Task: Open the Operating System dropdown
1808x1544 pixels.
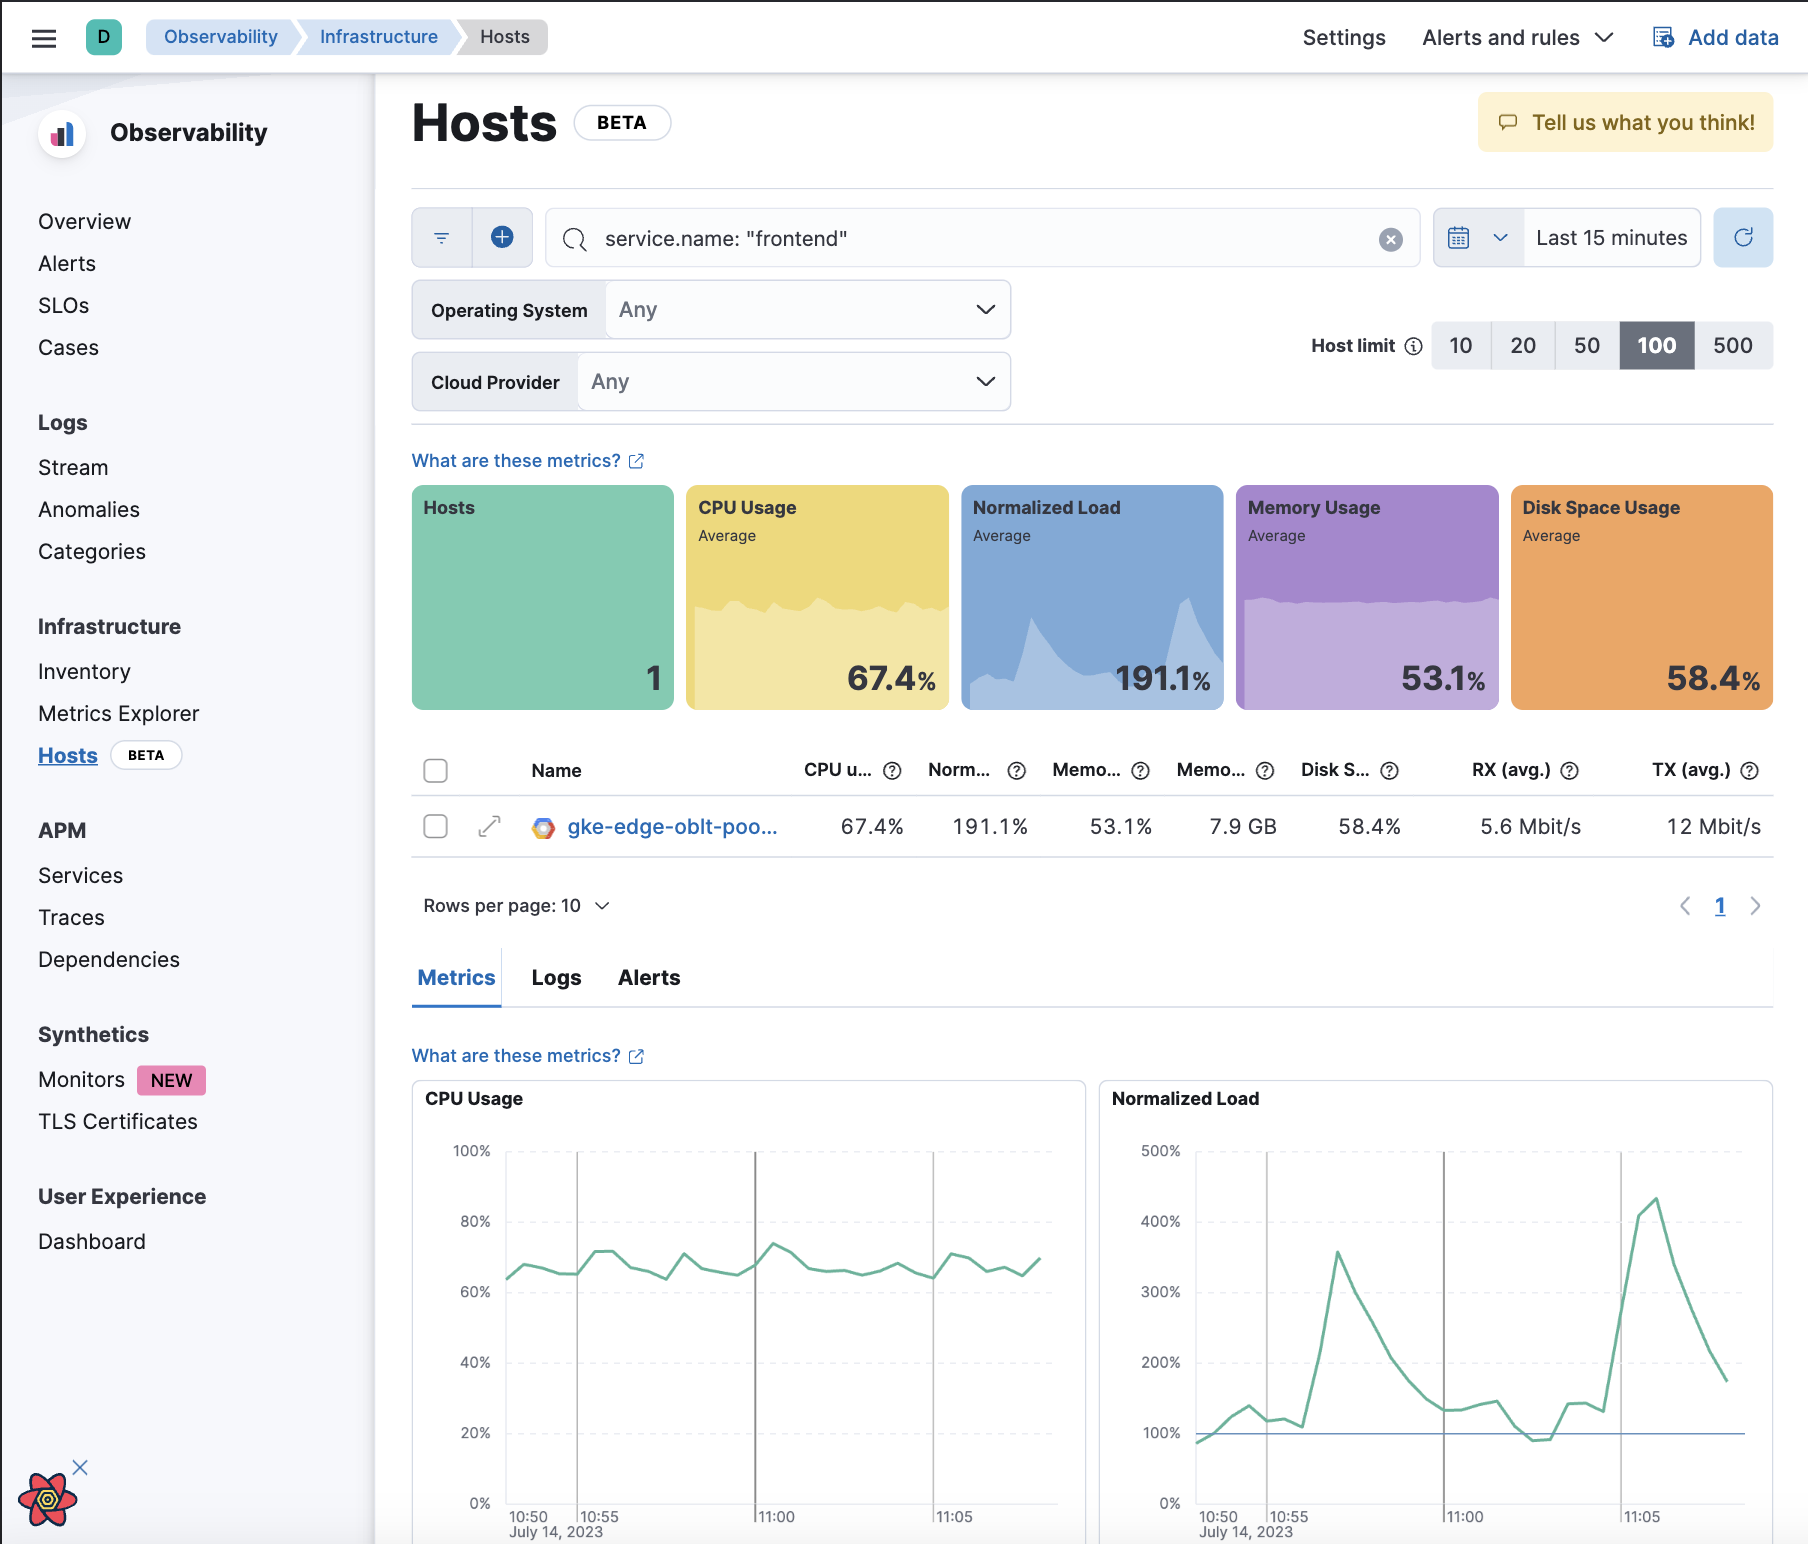Action: (x=808, y=310)
